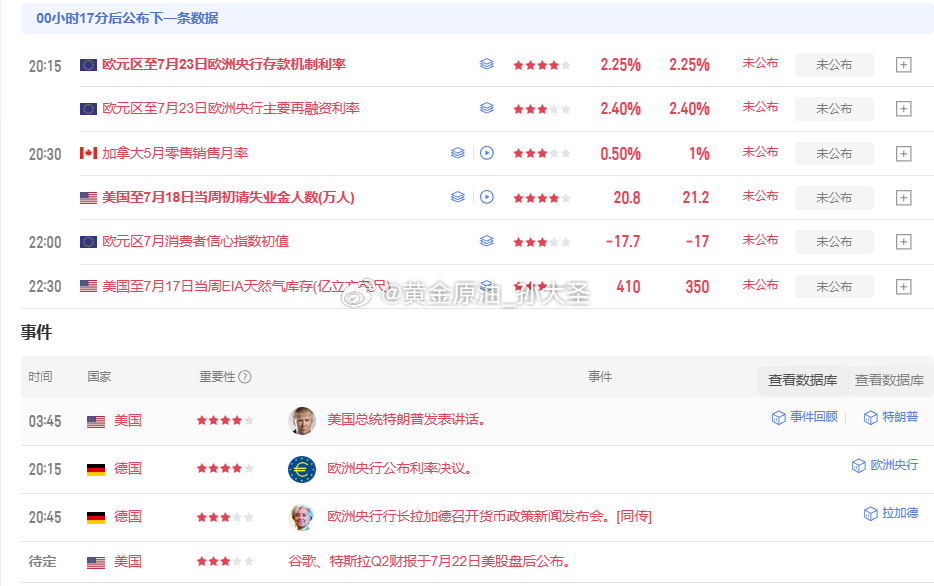
Task: Click the ECB euro logo icon
Action: 302,469
